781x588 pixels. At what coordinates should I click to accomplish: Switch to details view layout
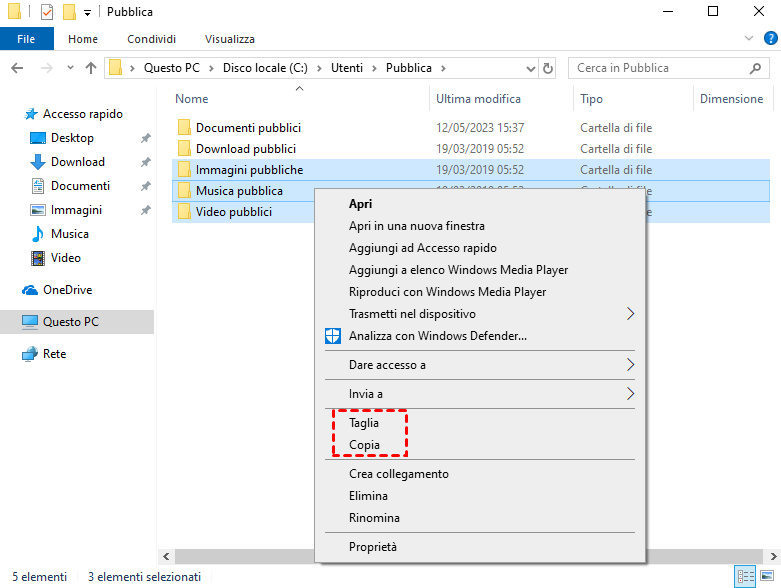745,577
